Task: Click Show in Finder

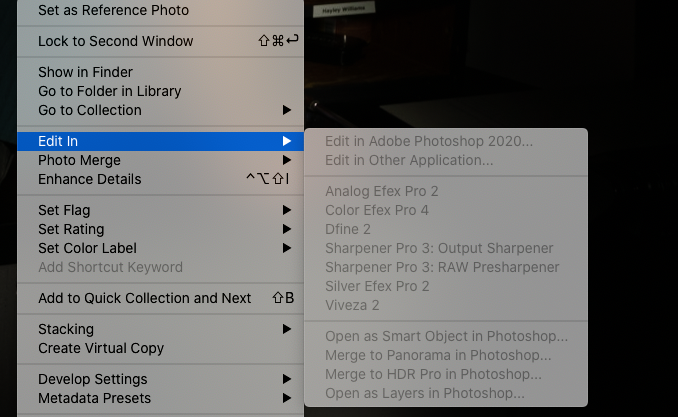Action: [x=85, y=72]
